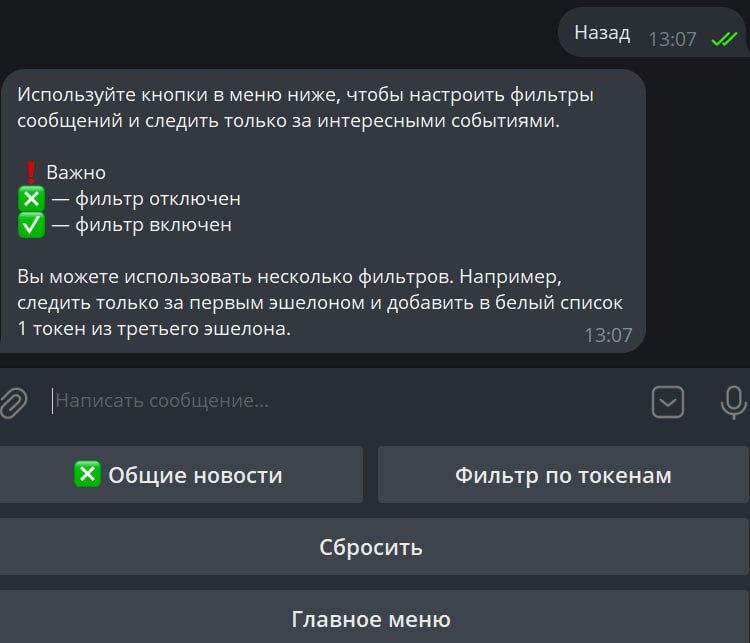Click the 13:07 timestamp on the bot's instructions

tap(608, 335)
